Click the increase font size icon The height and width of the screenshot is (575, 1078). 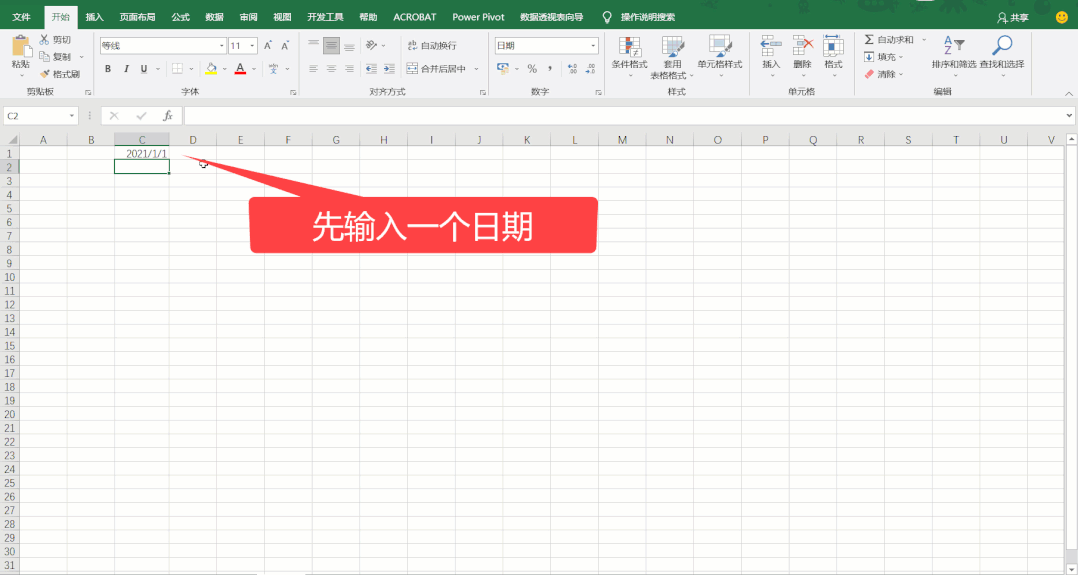268,46
